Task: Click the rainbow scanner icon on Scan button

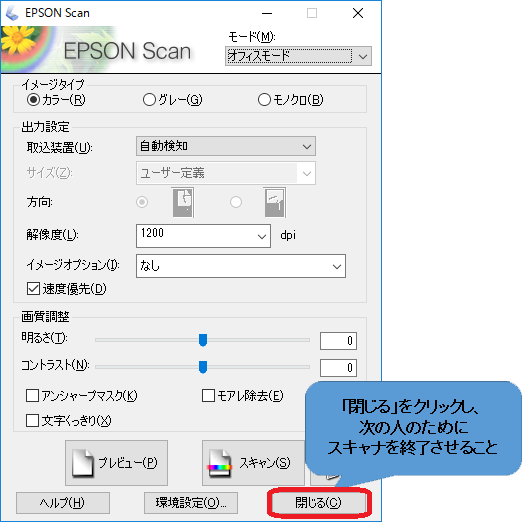Action: 219,463
